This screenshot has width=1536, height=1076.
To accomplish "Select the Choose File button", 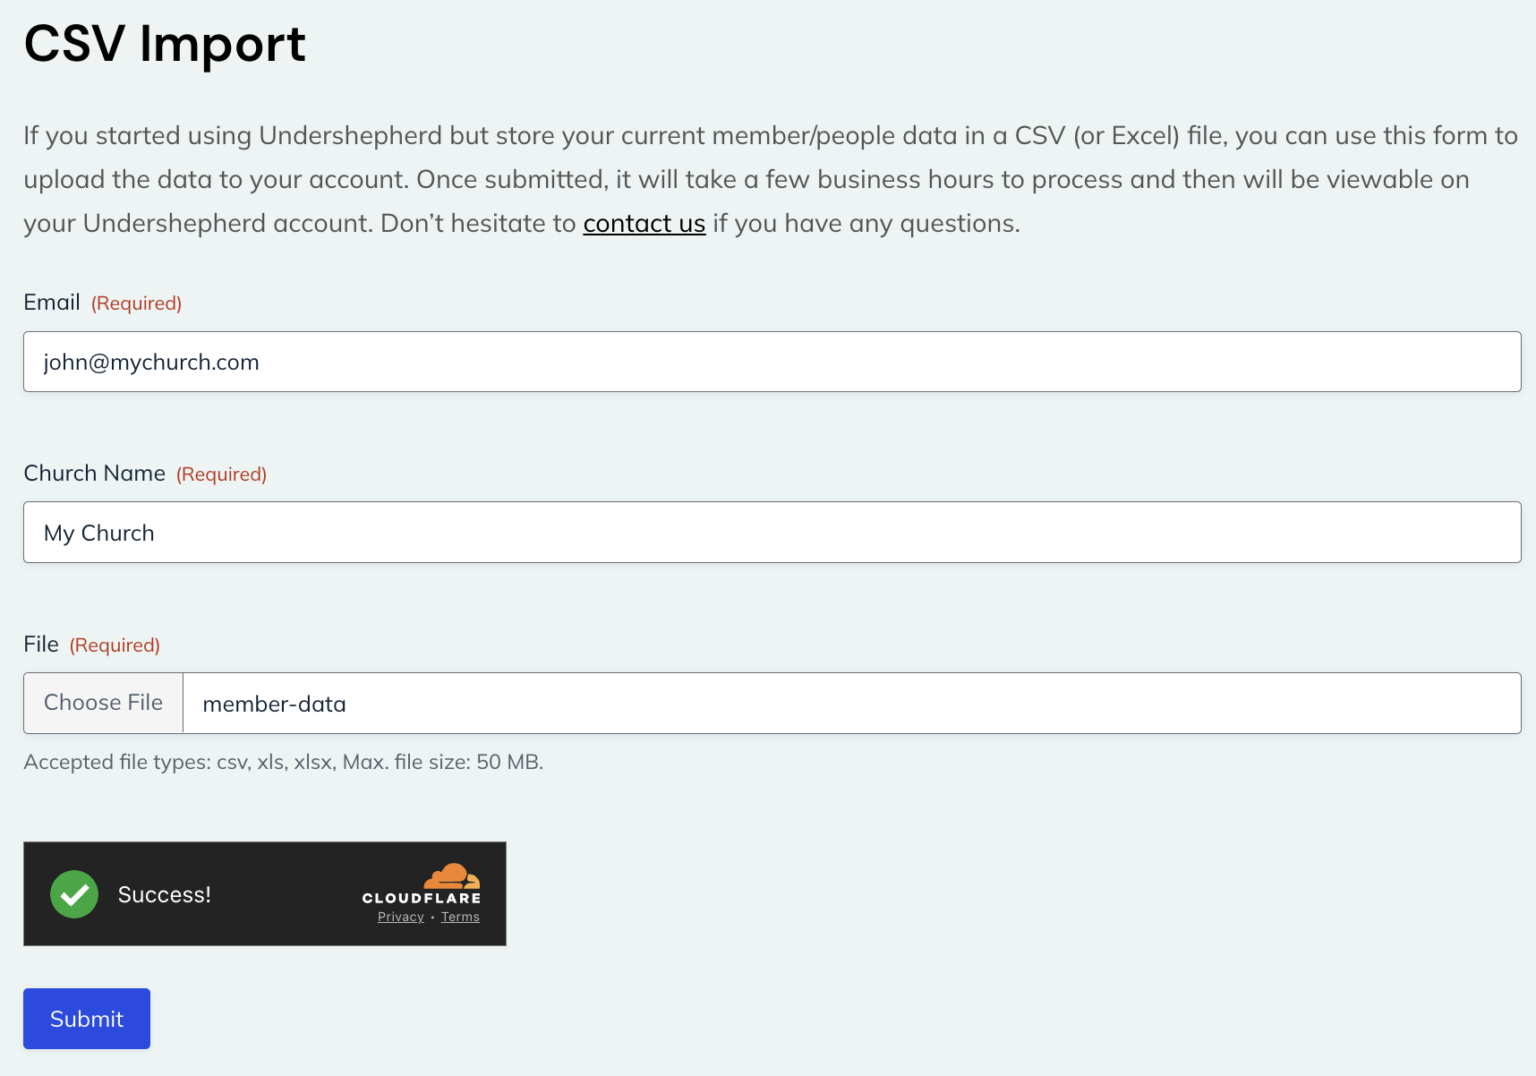I will click(x=102, y=702).
